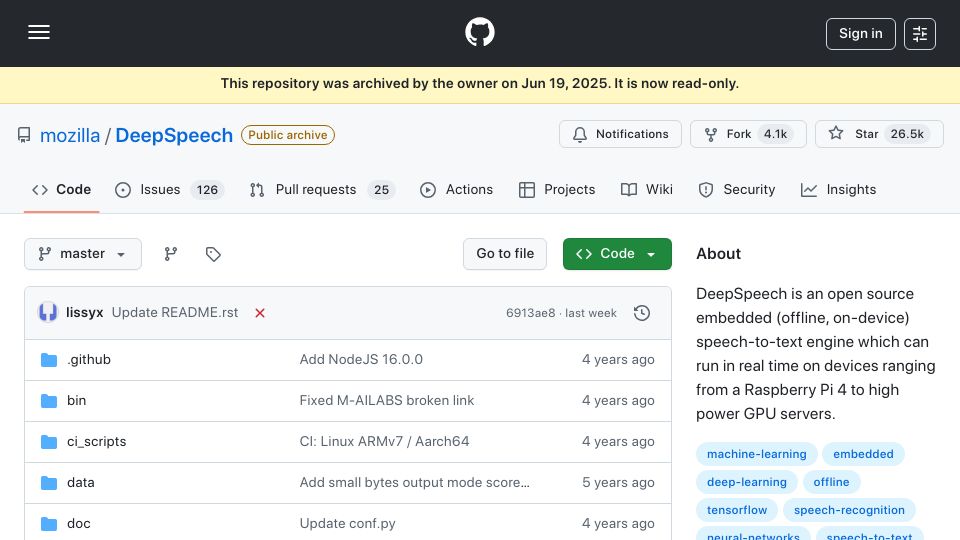Open the Security tab
960x540 pixels.
pyautogui.click(x=737, y=190)
